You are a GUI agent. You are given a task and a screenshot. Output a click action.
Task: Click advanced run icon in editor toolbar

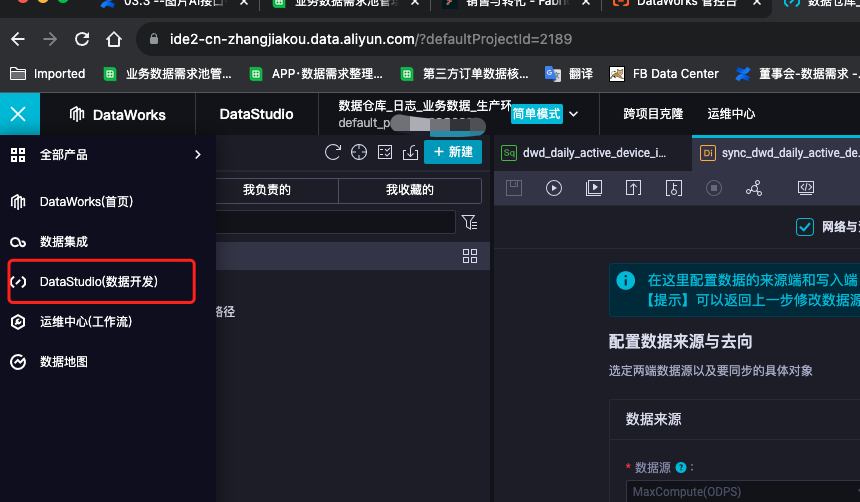pyautogui.click(x=594, y=188)
